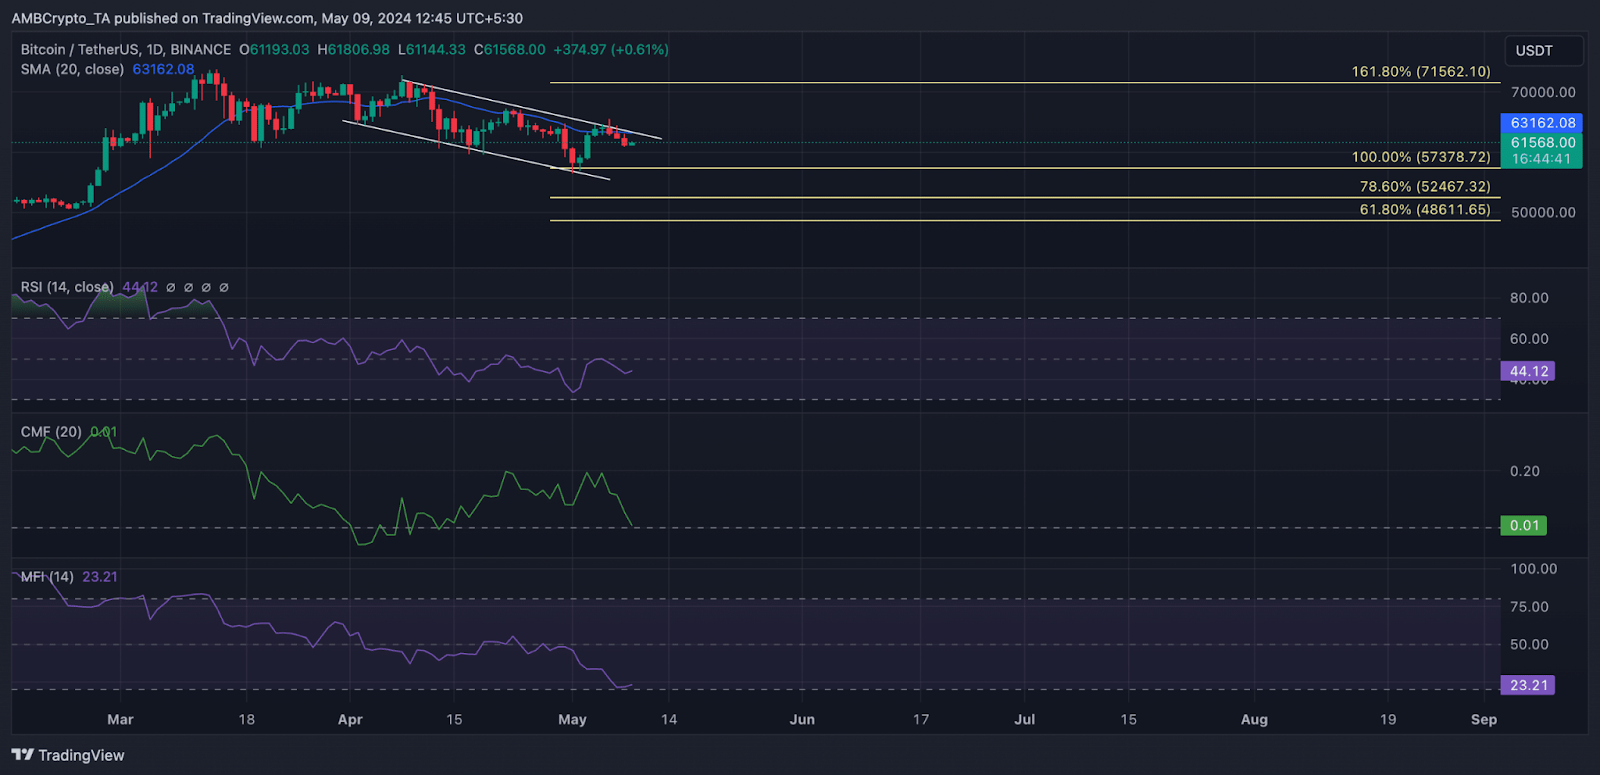Click the blue SMA price tag 63162.08

[x=1542, y=123]
